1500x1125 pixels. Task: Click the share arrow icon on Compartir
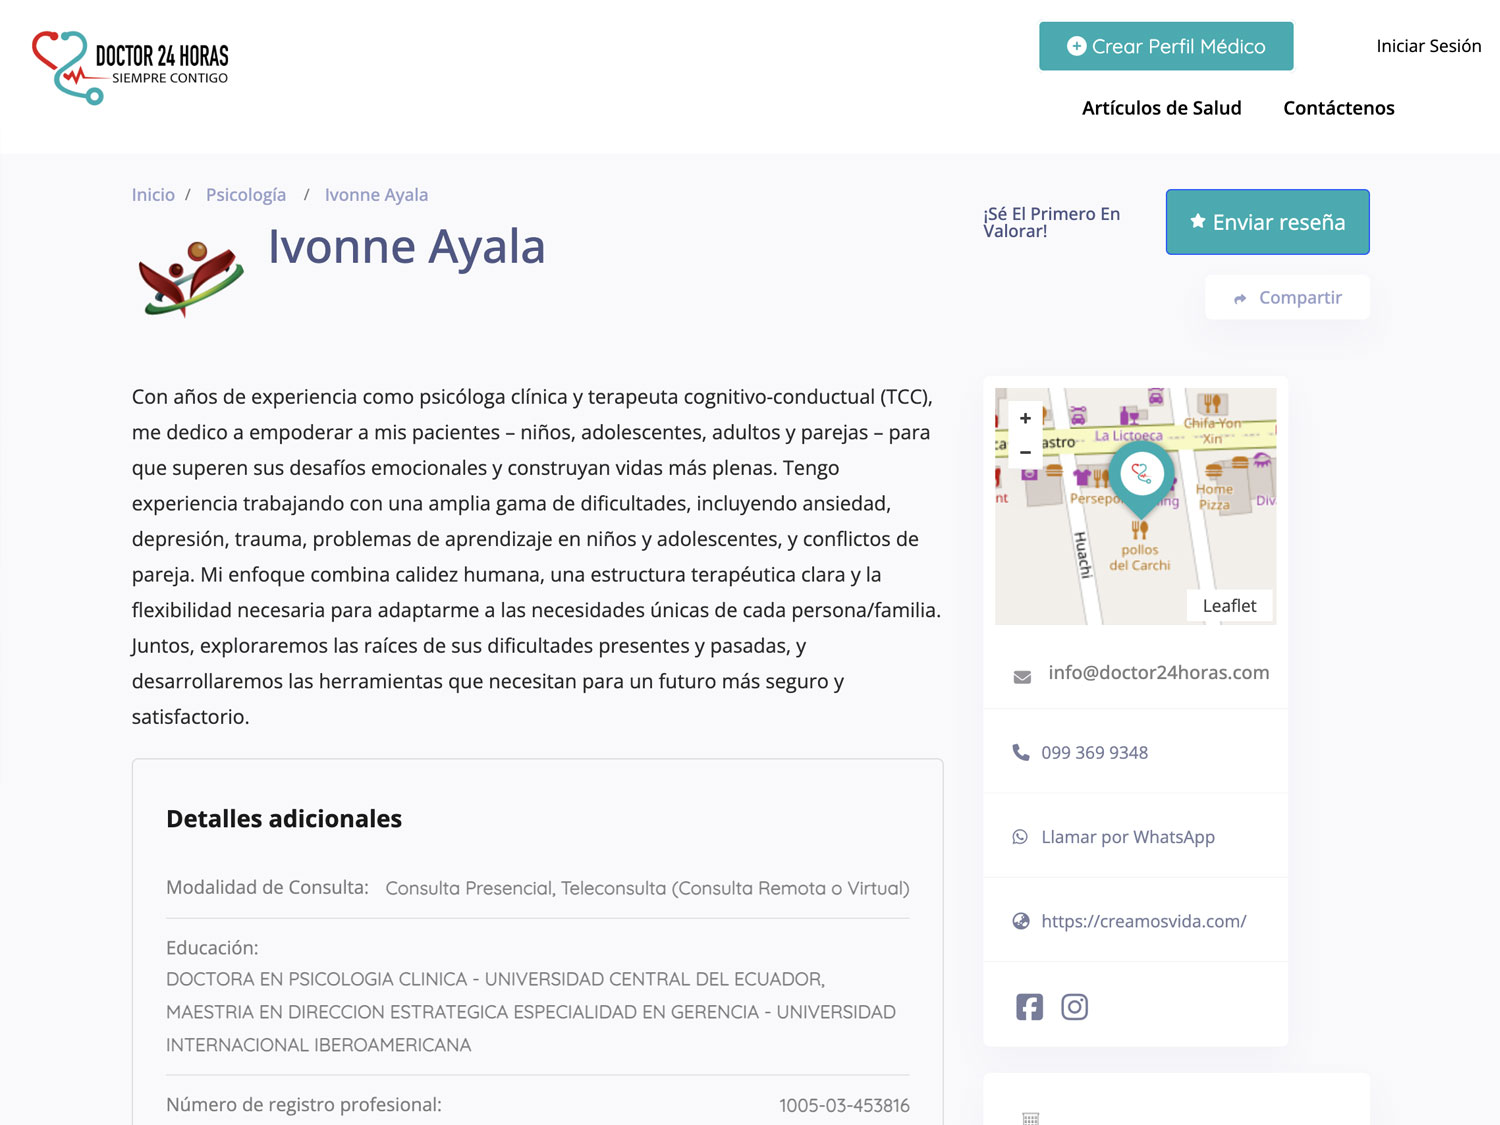pyautogui.click(x=1240, y=298)
